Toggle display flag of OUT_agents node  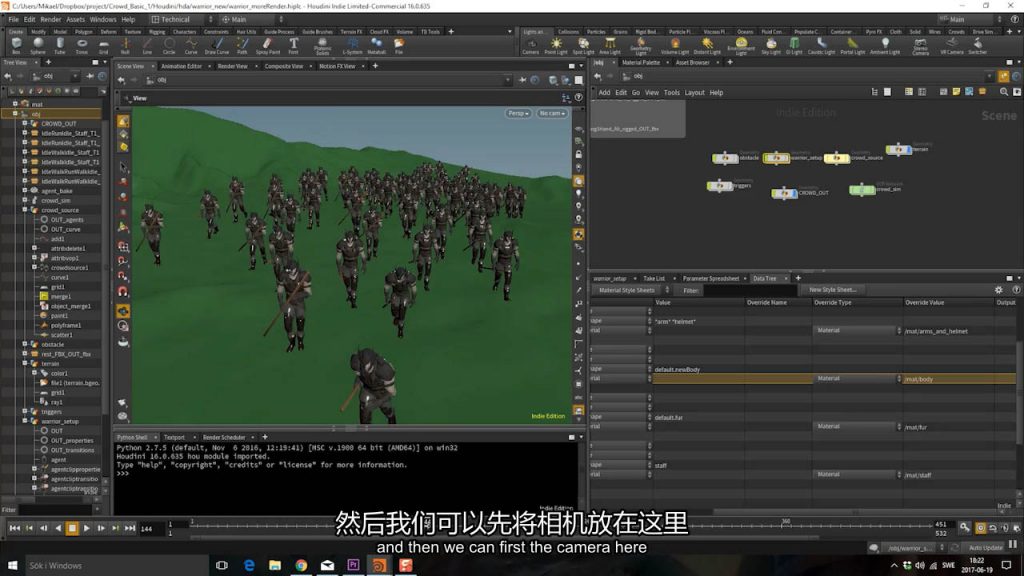tap(44, 219)
